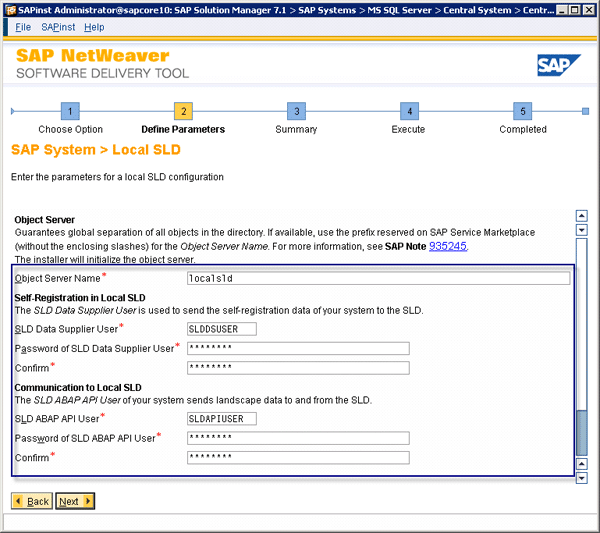Click Password of SLD ABAP API User field
The image size is (600, 533).
tap(298, 438)
